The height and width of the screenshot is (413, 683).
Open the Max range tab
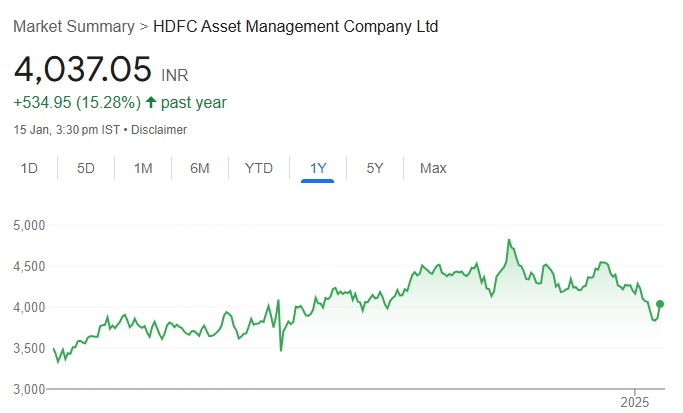[433, 168]
